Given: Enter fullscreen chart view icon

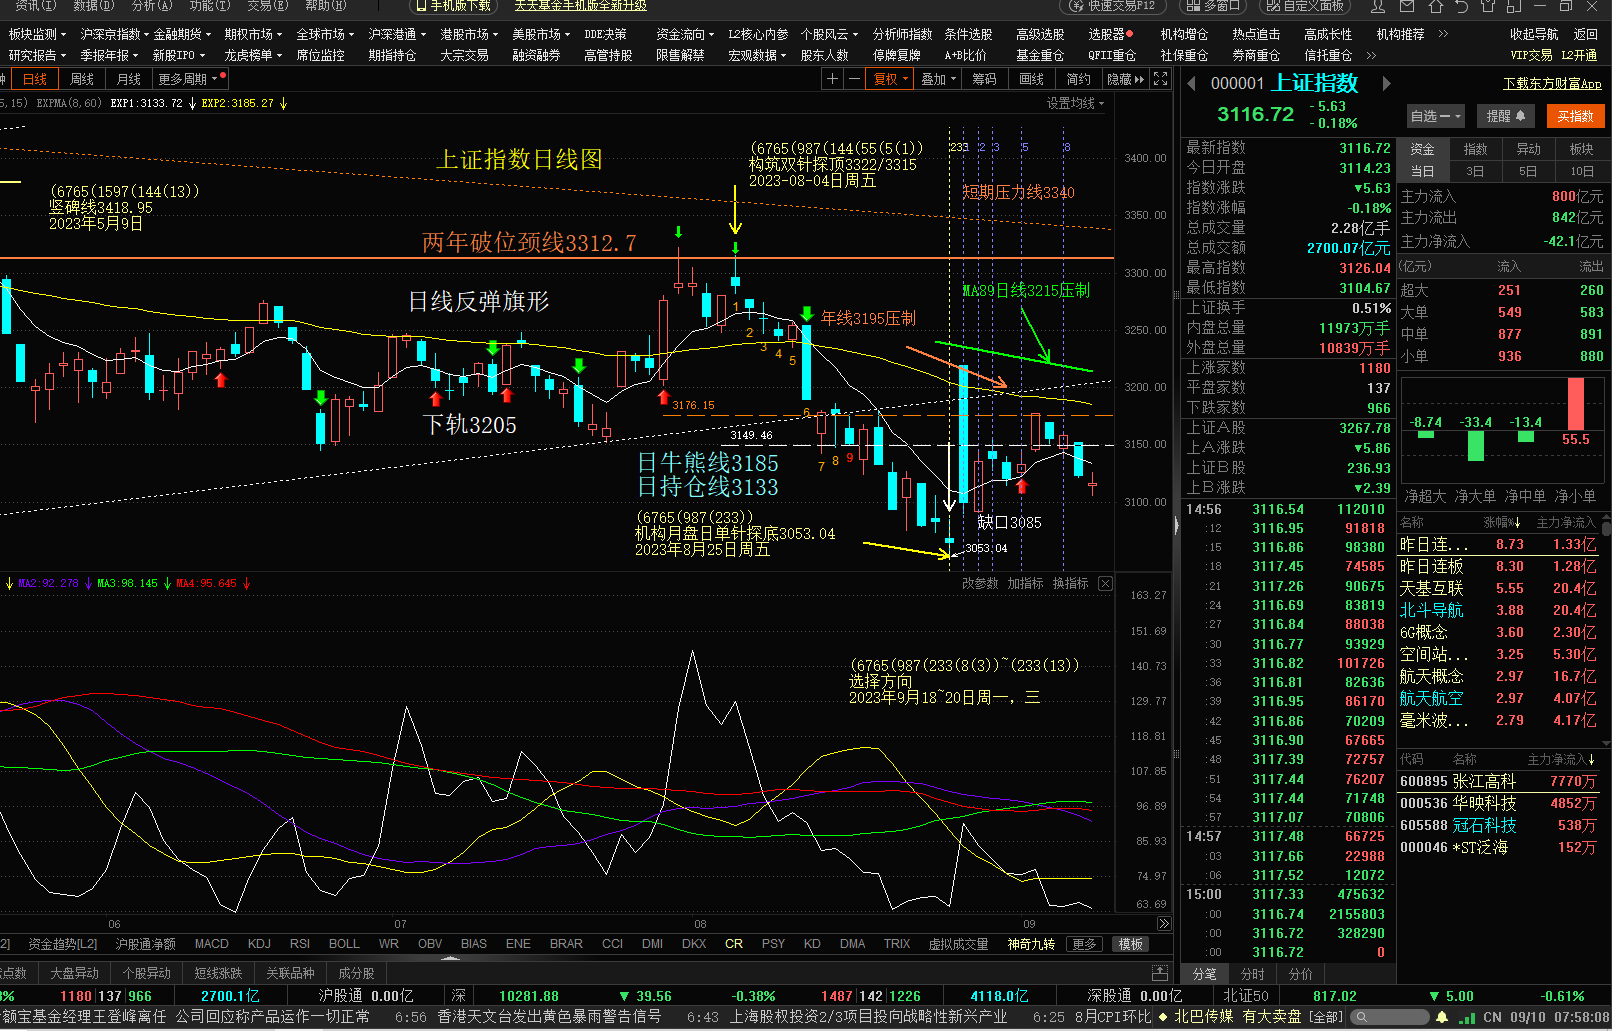Looking at the screenshot, I should click(x=1160, y=79).
